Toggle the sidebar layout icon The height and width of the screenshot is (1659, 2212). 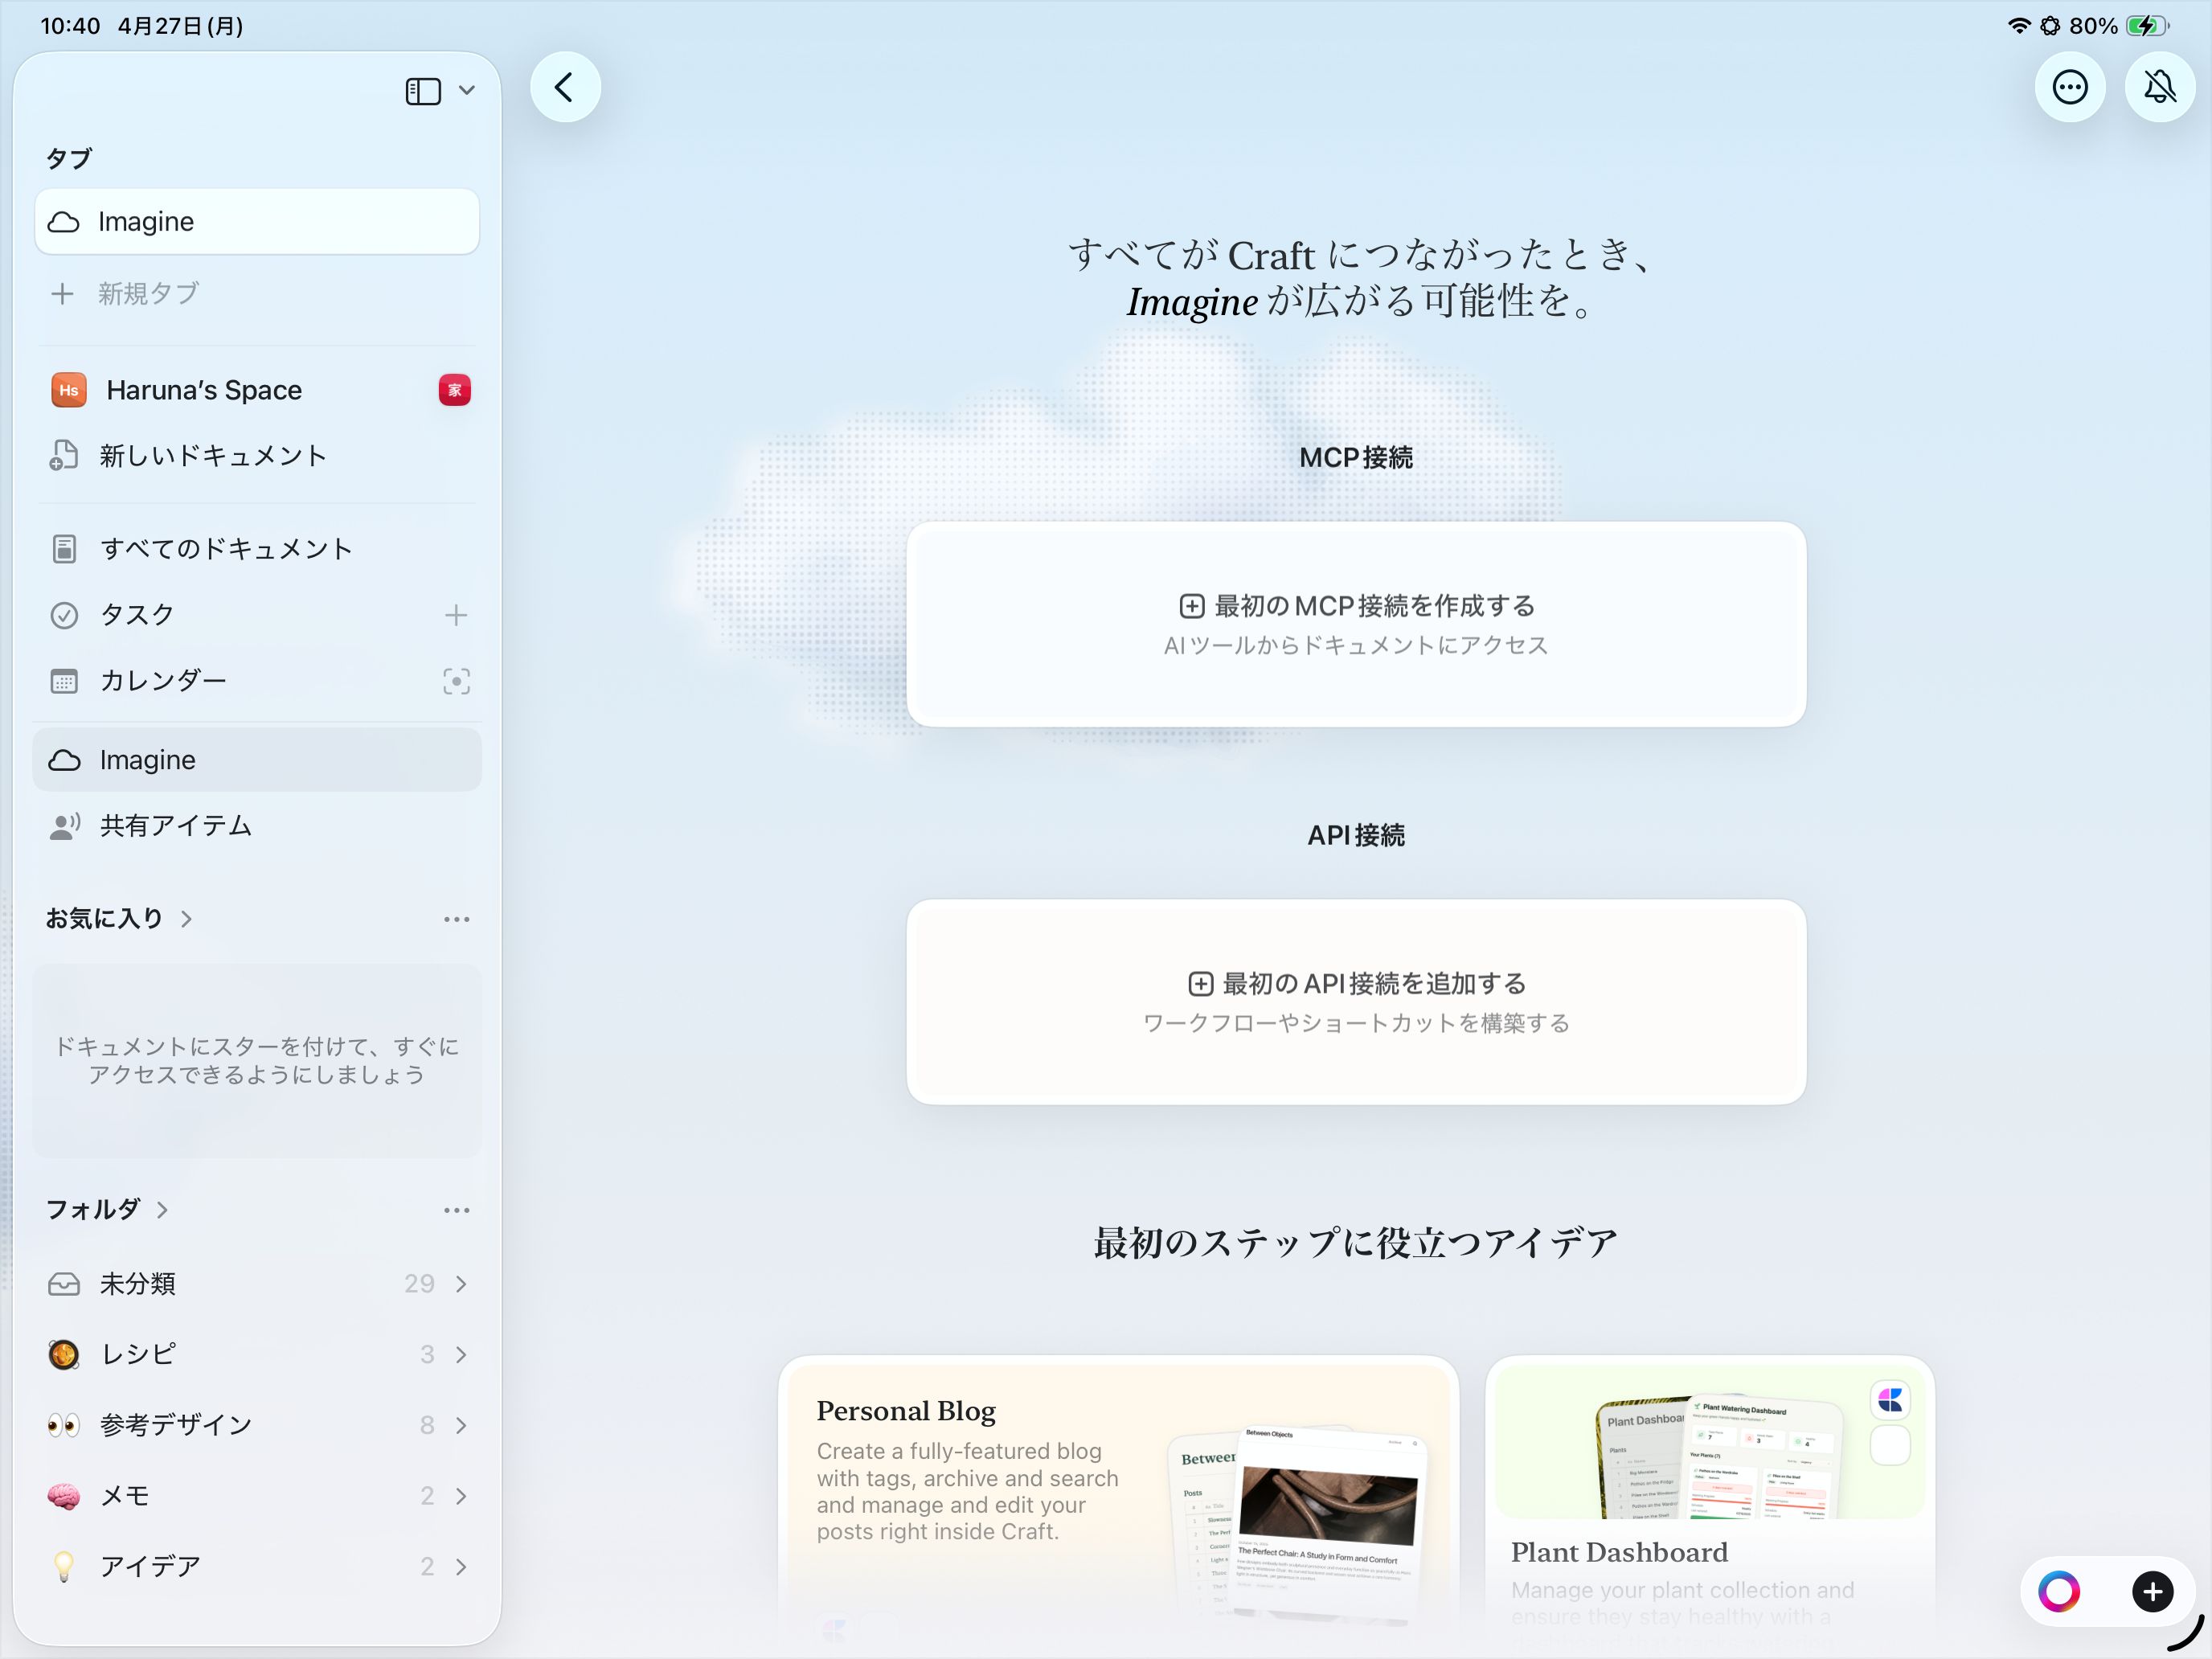point(423,91)
